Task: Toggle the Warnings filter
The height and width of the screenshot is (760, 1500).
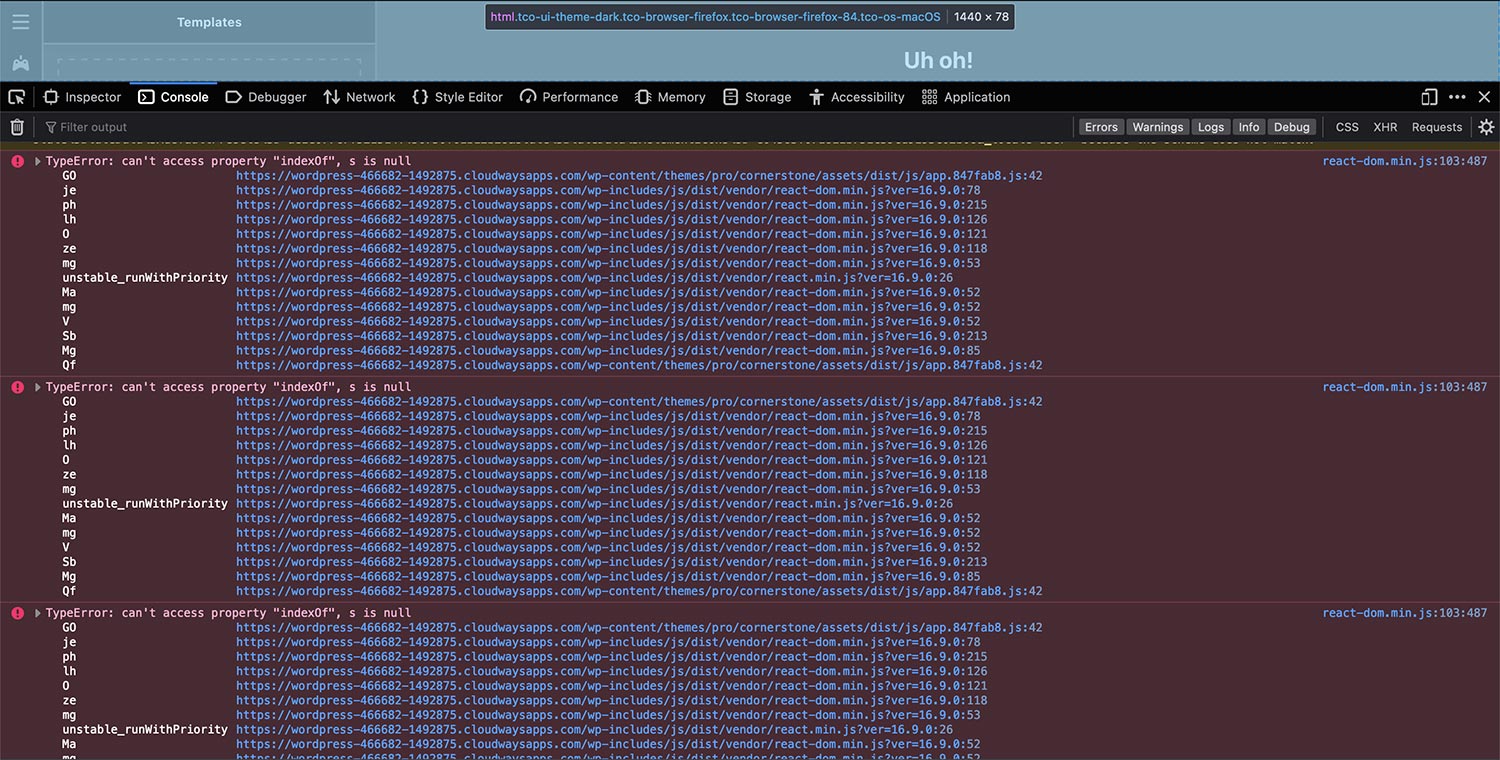Action: tap(1157, 127)
